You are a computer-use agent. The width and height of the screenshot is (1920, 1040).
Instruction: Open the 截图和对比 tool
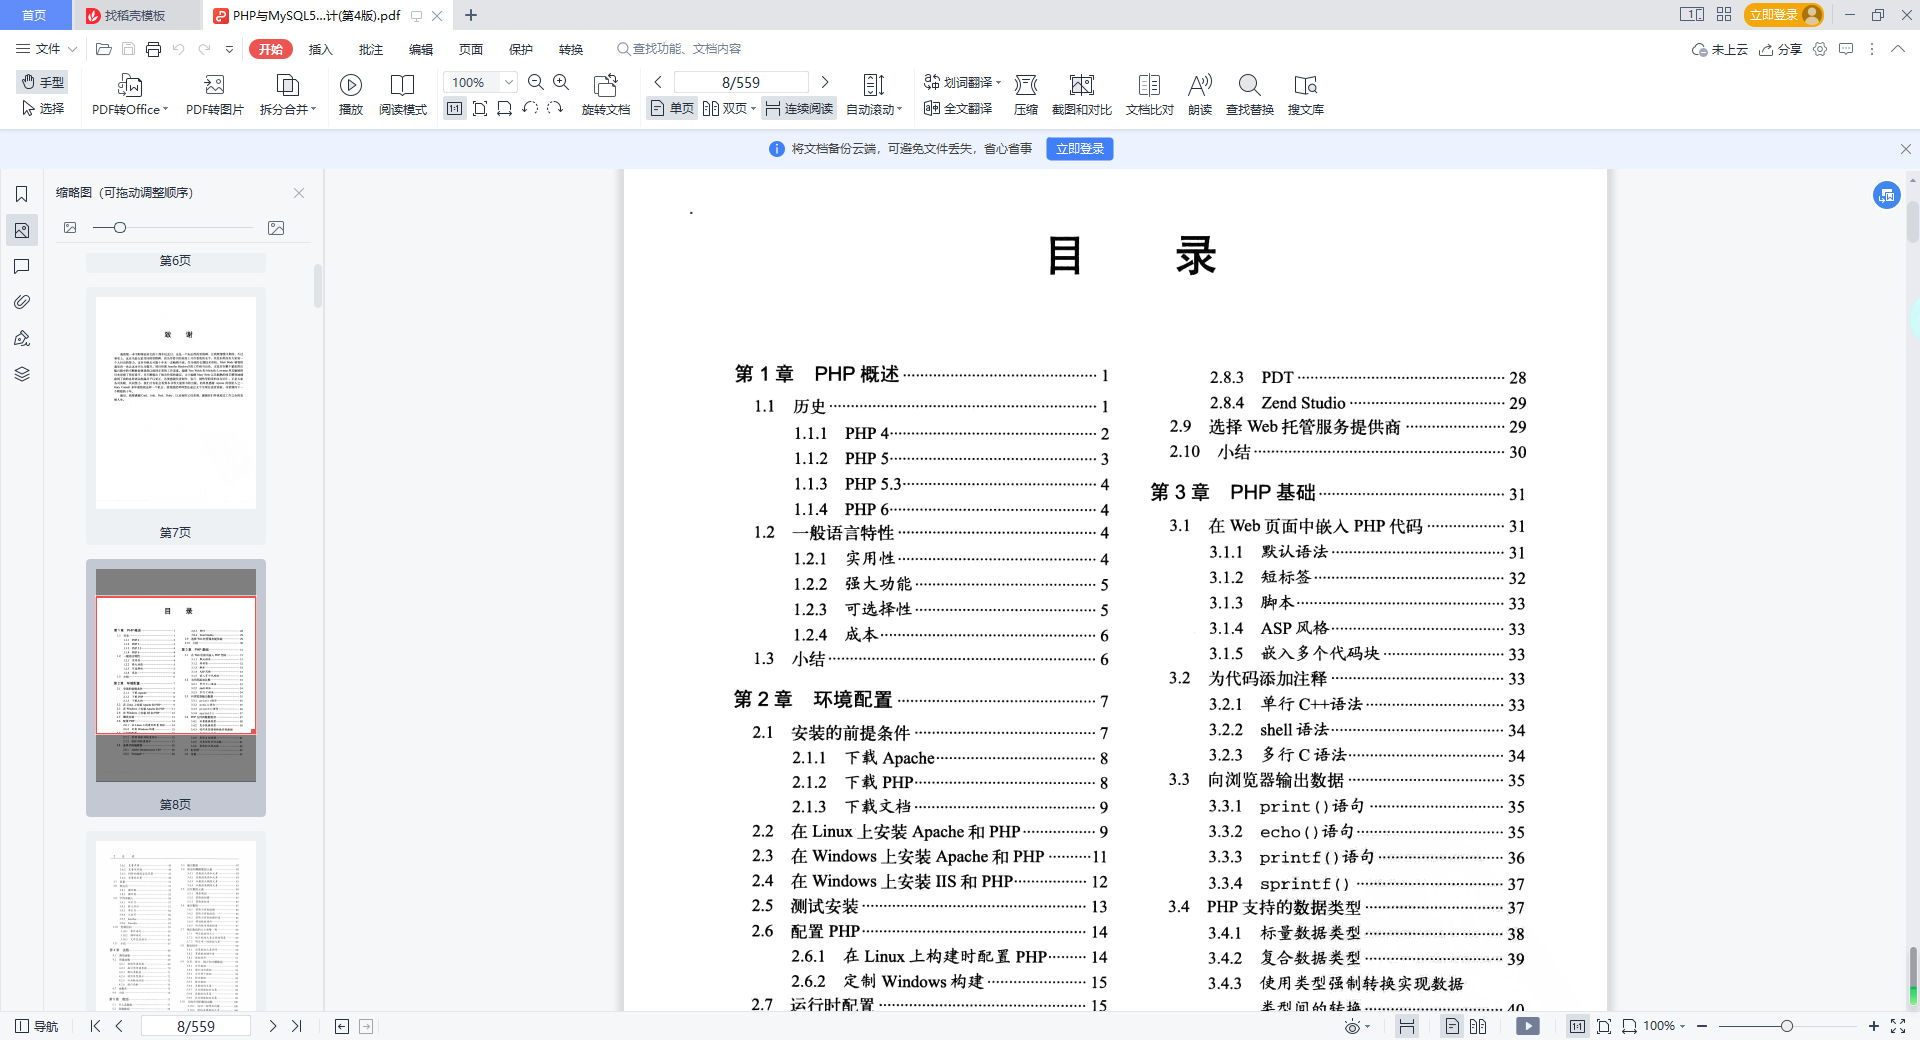1081,86
